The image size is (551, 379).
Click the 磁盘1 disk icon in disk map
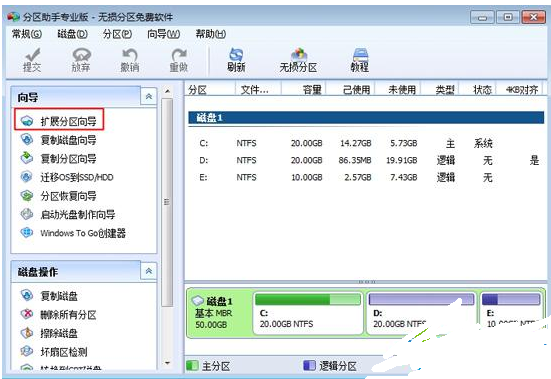[x=198, y=301]
